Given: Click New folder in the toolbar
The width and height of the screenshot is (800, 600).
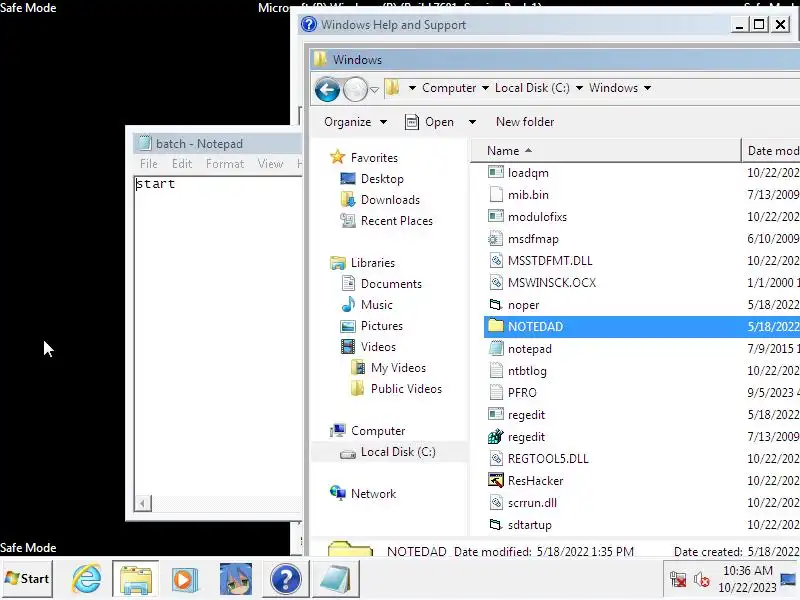Looking at the screenshot, I should pos(524,122).
